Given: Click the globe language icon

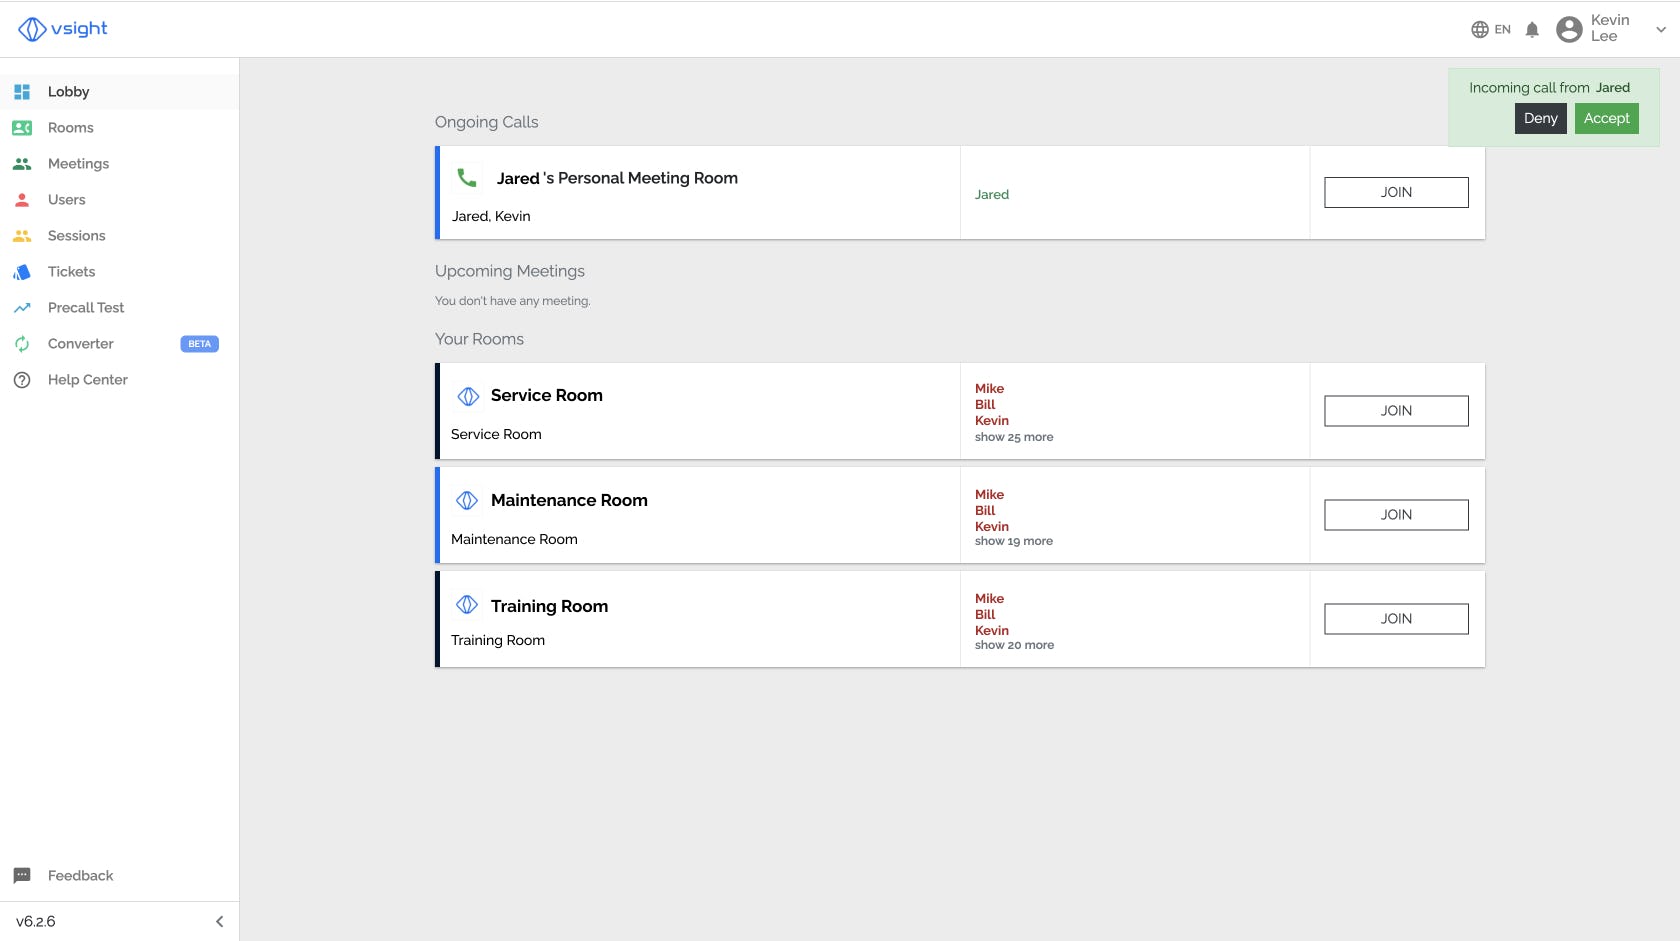Looking at the screenshot, I should pyautogui.click(x=1480, y=30).
